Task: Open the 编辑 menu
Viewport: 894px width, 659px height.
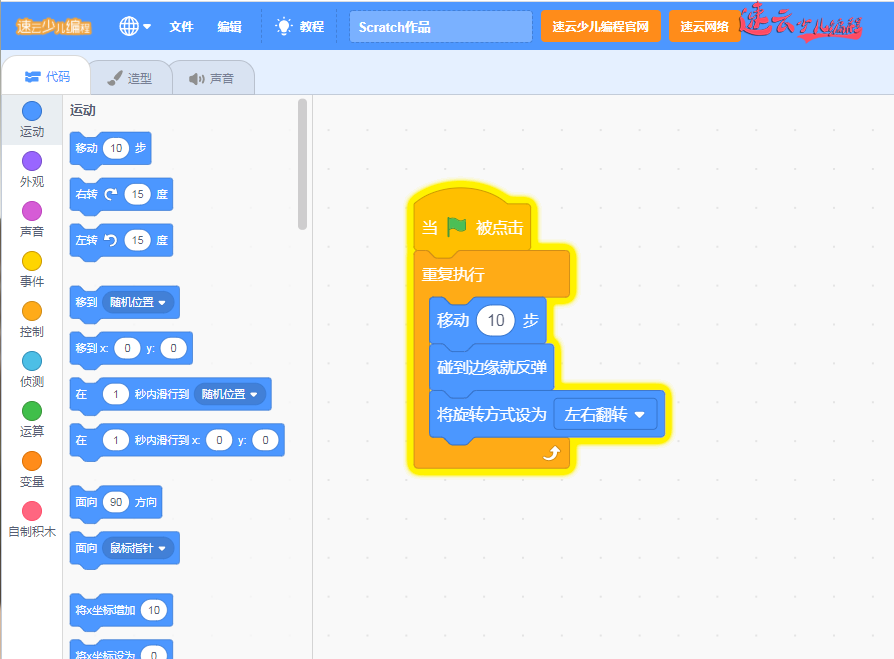Action: point(229,27)
